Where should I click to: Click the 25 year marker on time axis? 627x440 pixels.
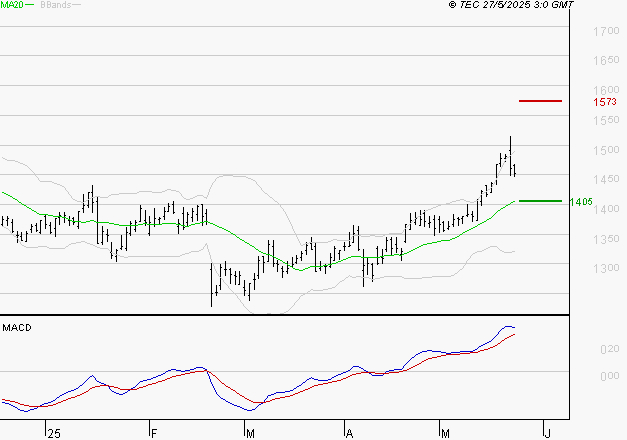point(54,433)
